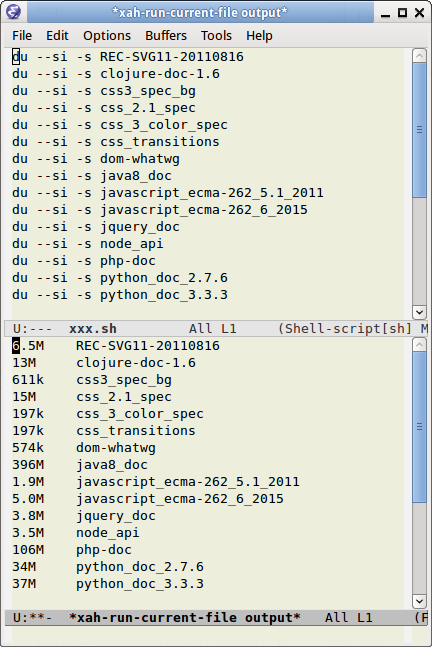Image resolution: width=432 pixels, height=647 pixels.
Task: Click the minibuffer echo area at window bottom
Action: pyautogui.click(x=216, y=635)
